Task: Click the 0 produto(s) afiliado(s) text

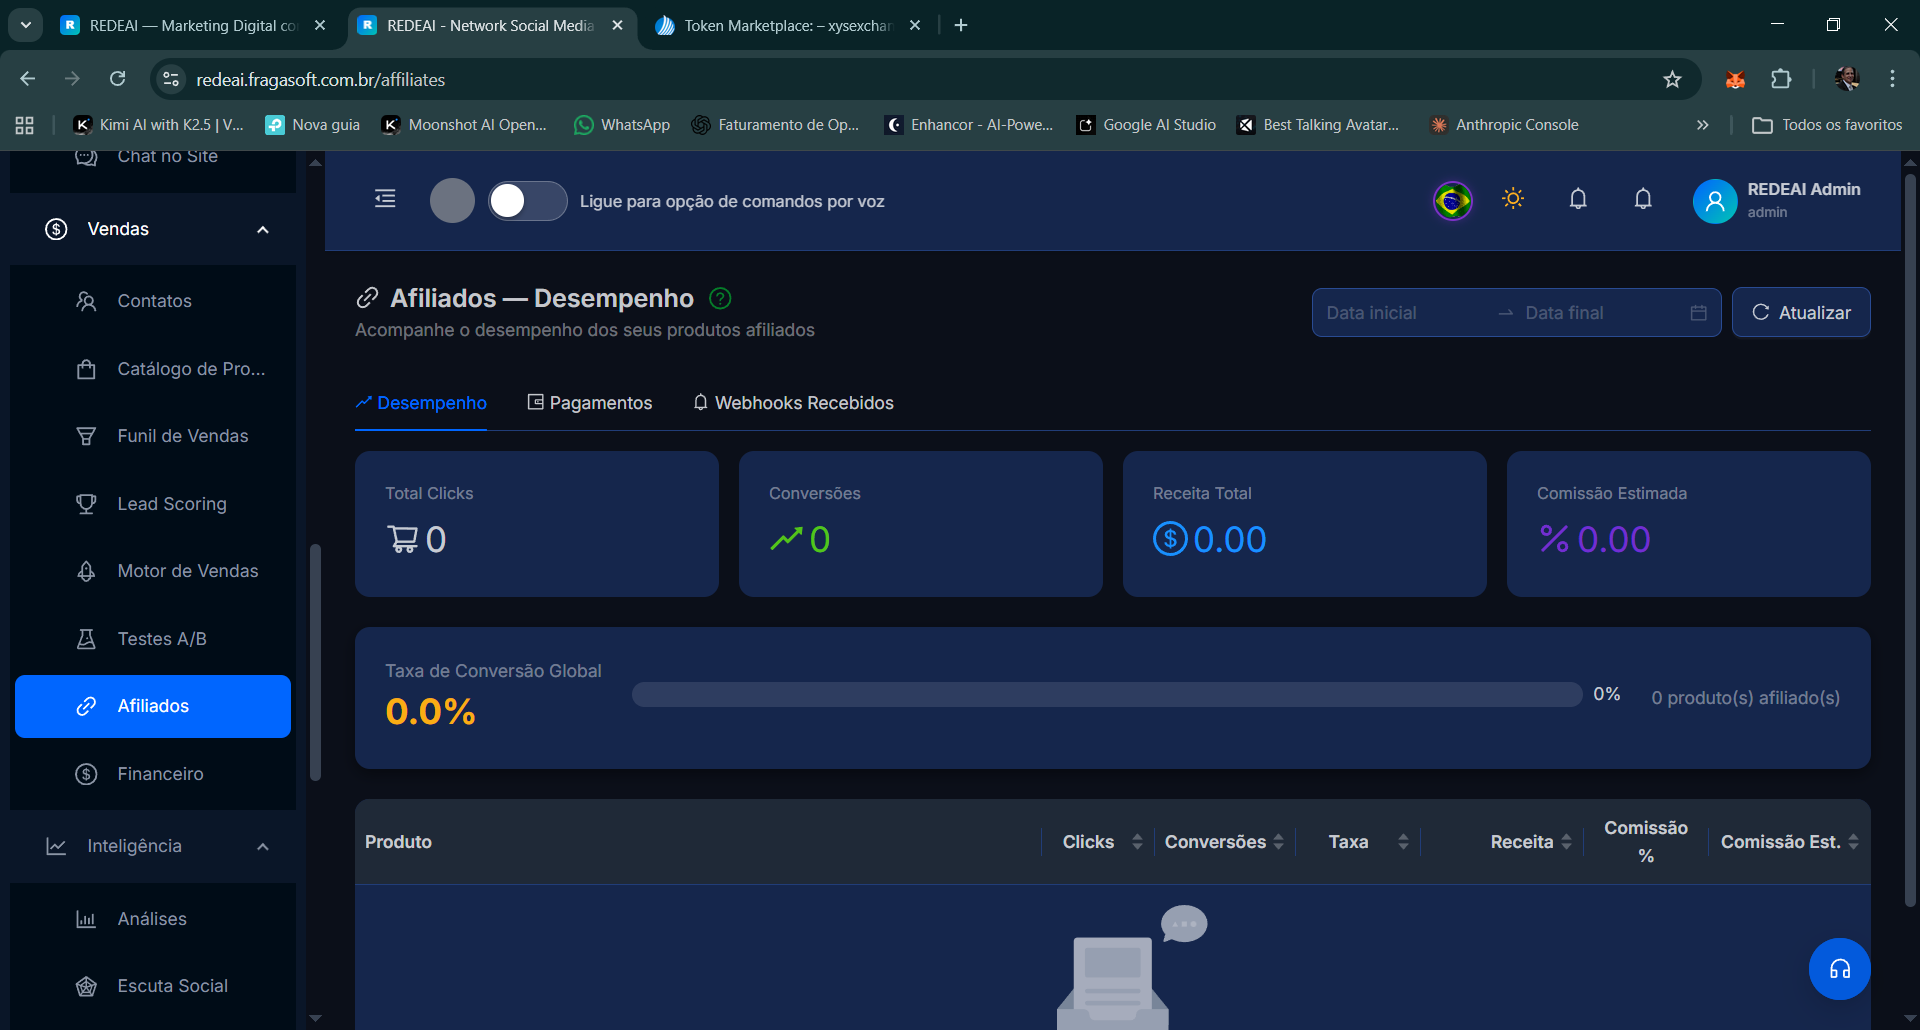Action: 1745,698
